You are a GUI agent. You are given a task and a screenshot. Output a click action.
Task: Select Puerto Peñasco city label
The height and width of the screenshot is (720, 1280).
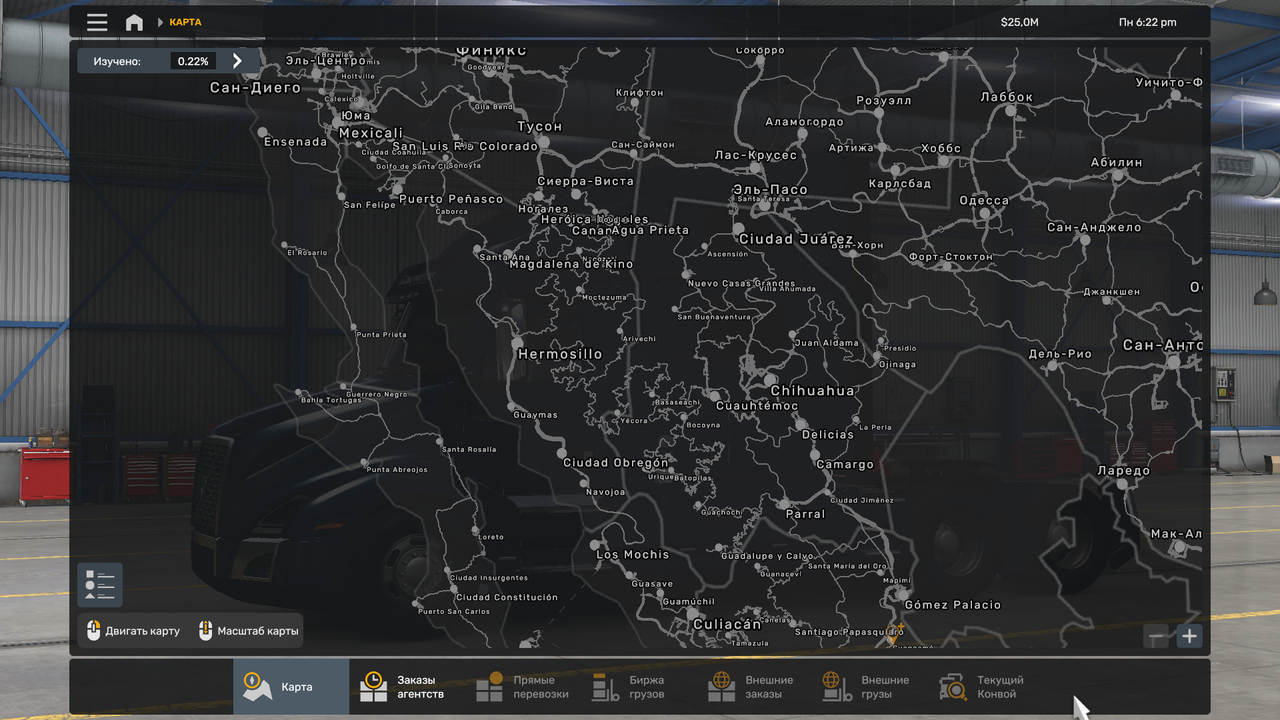(451, 199)
